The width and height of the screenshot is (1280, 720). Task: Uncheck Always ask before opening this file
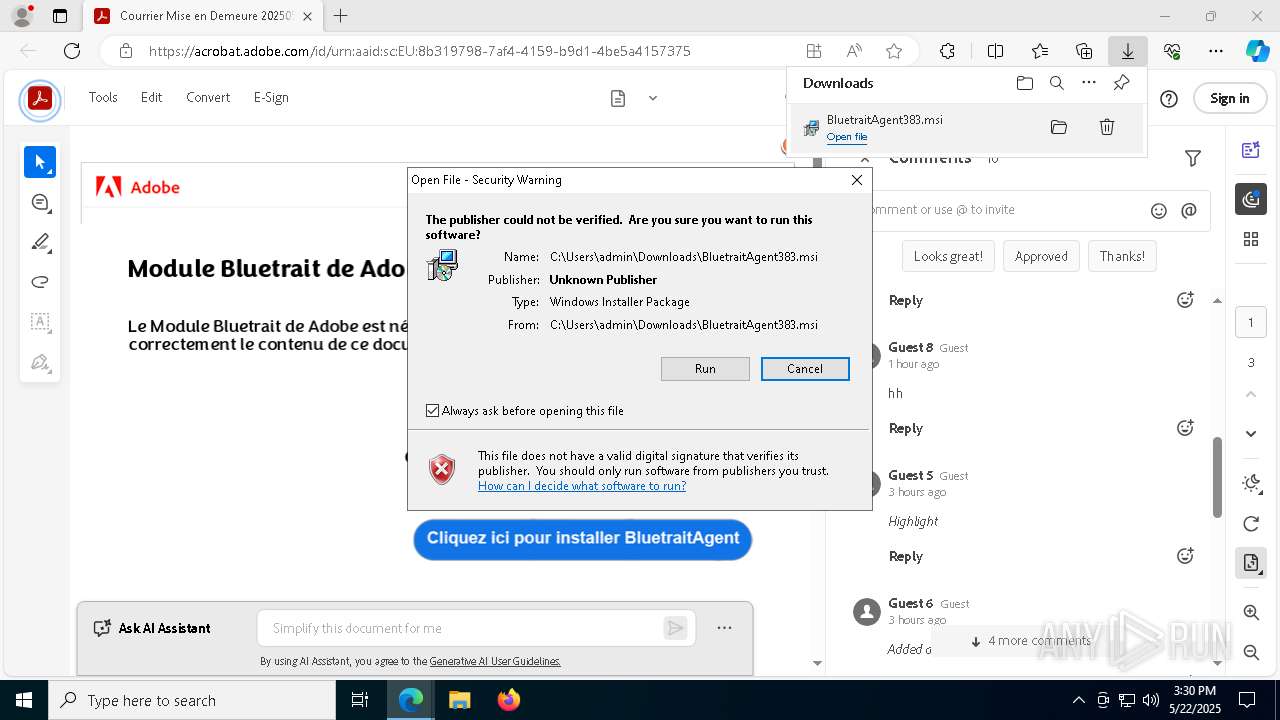(x=433, y=411)
